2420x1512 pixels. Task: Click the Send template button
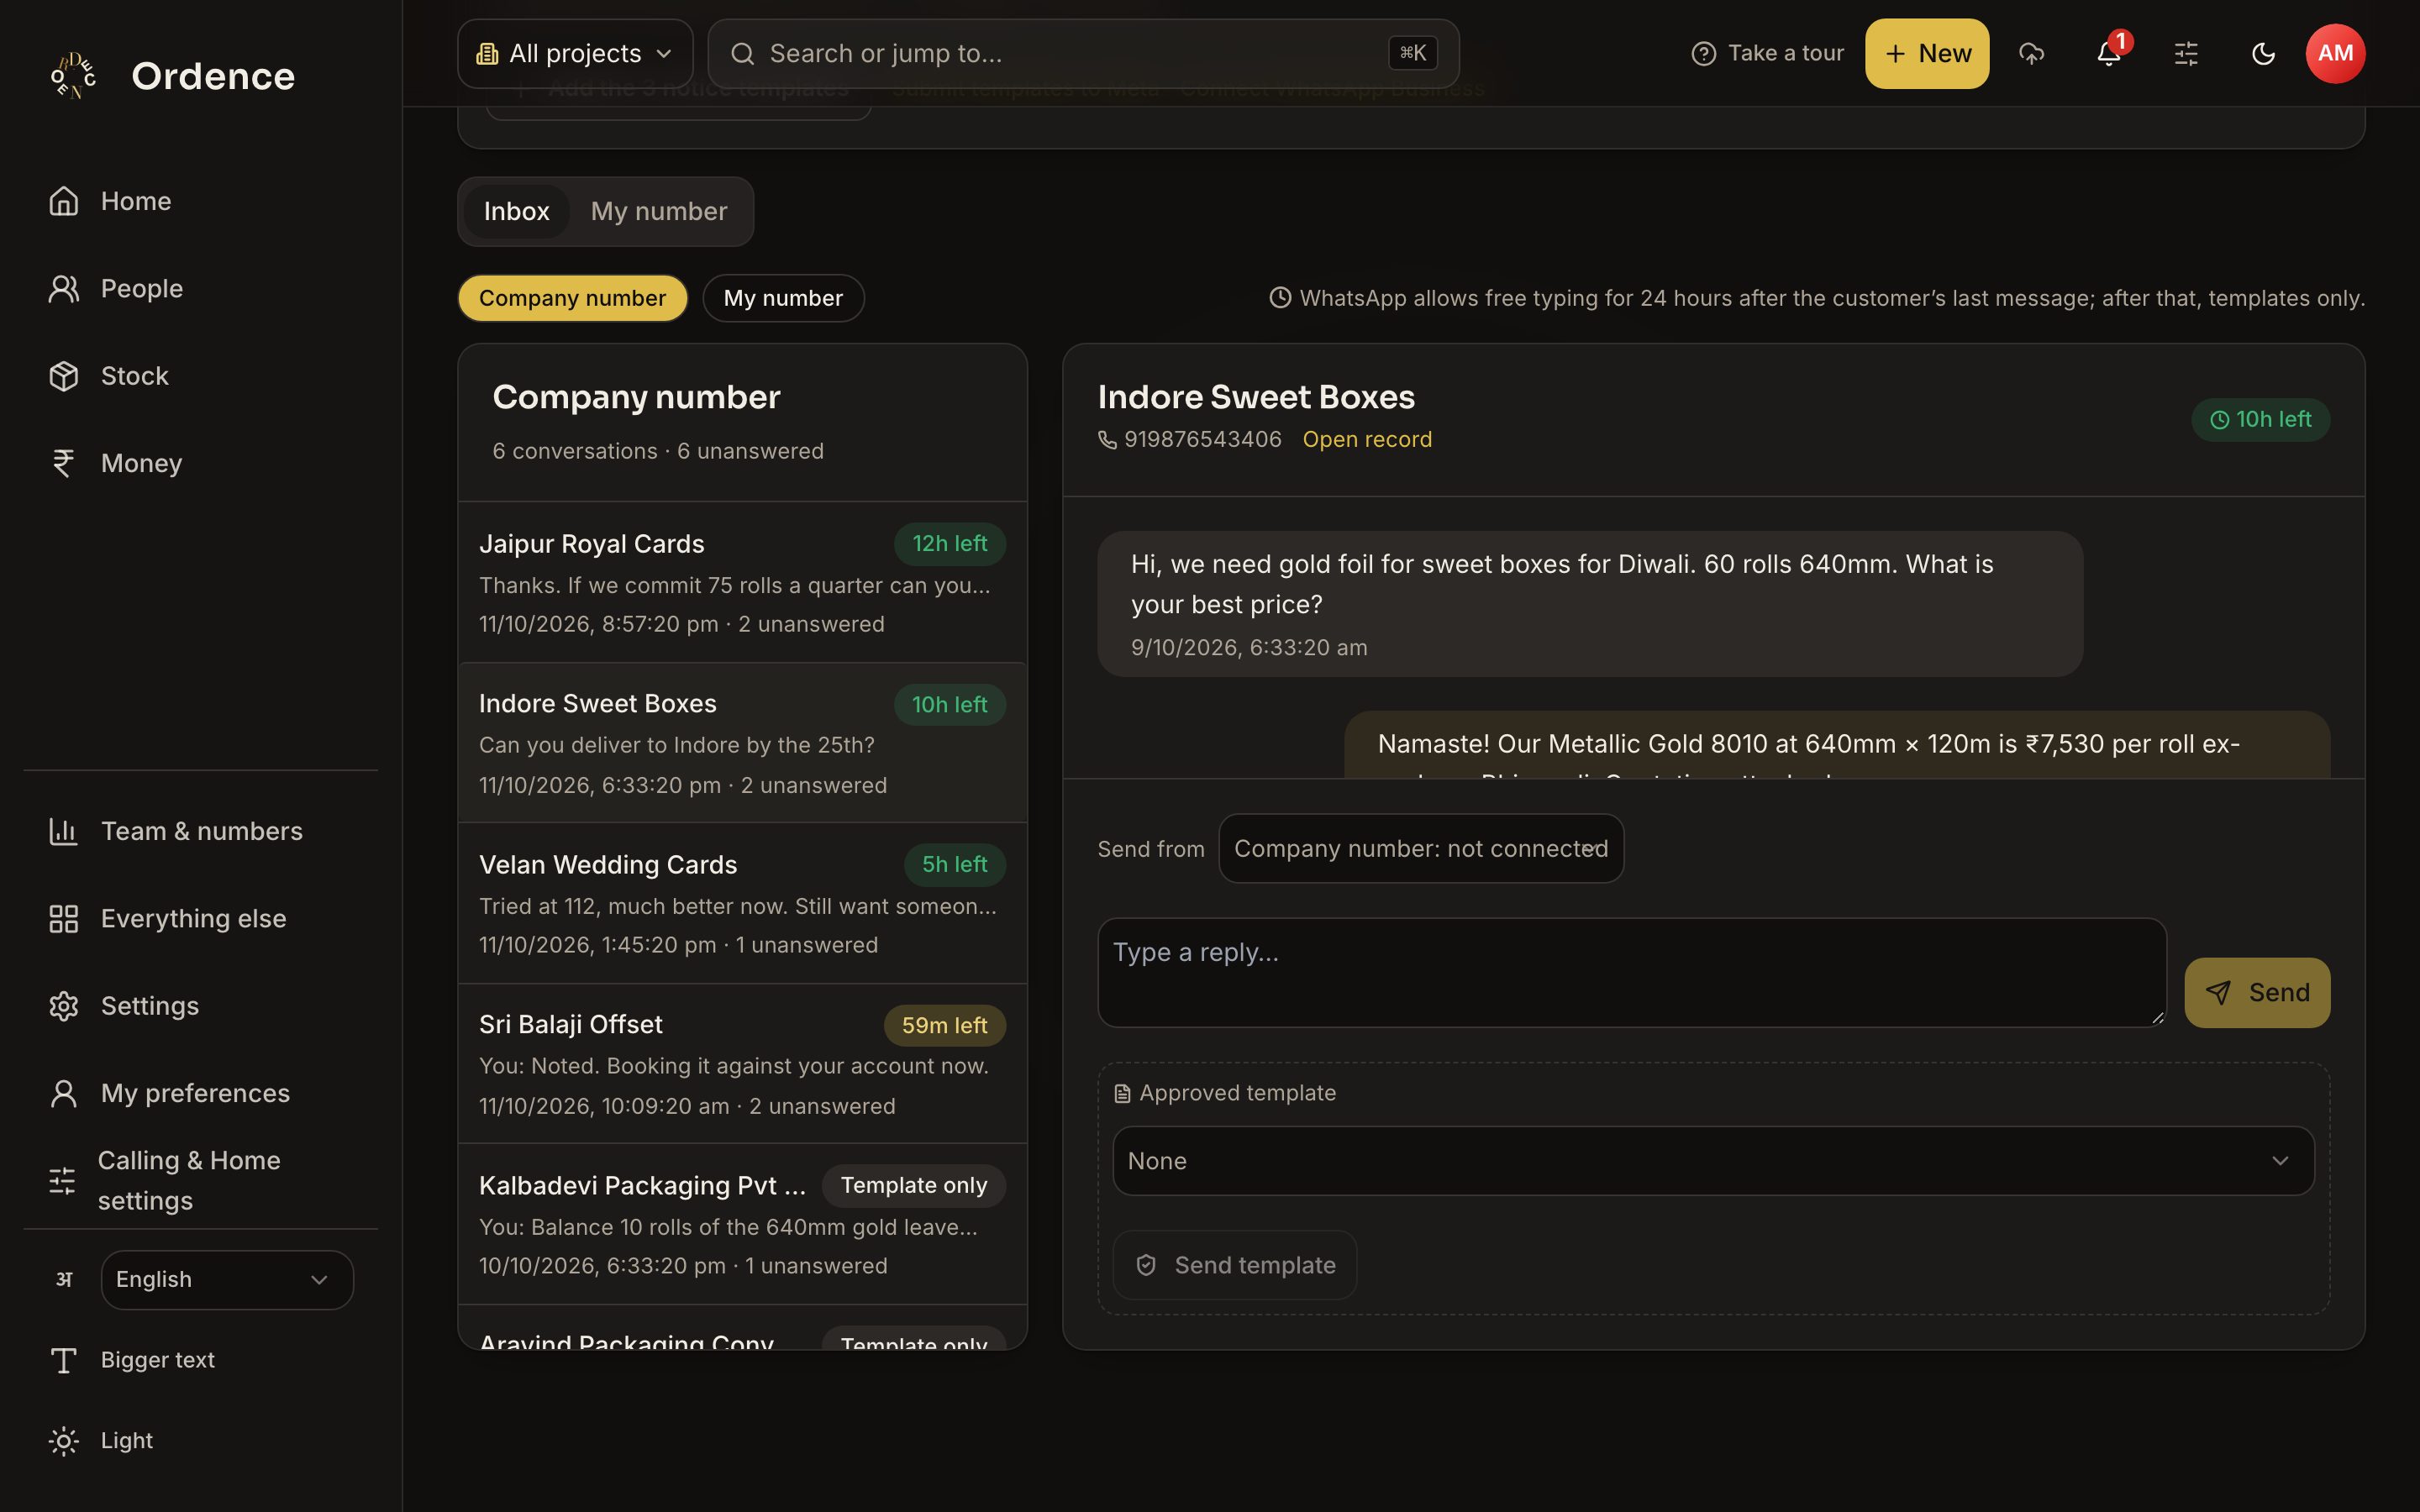point(1235,1265)
